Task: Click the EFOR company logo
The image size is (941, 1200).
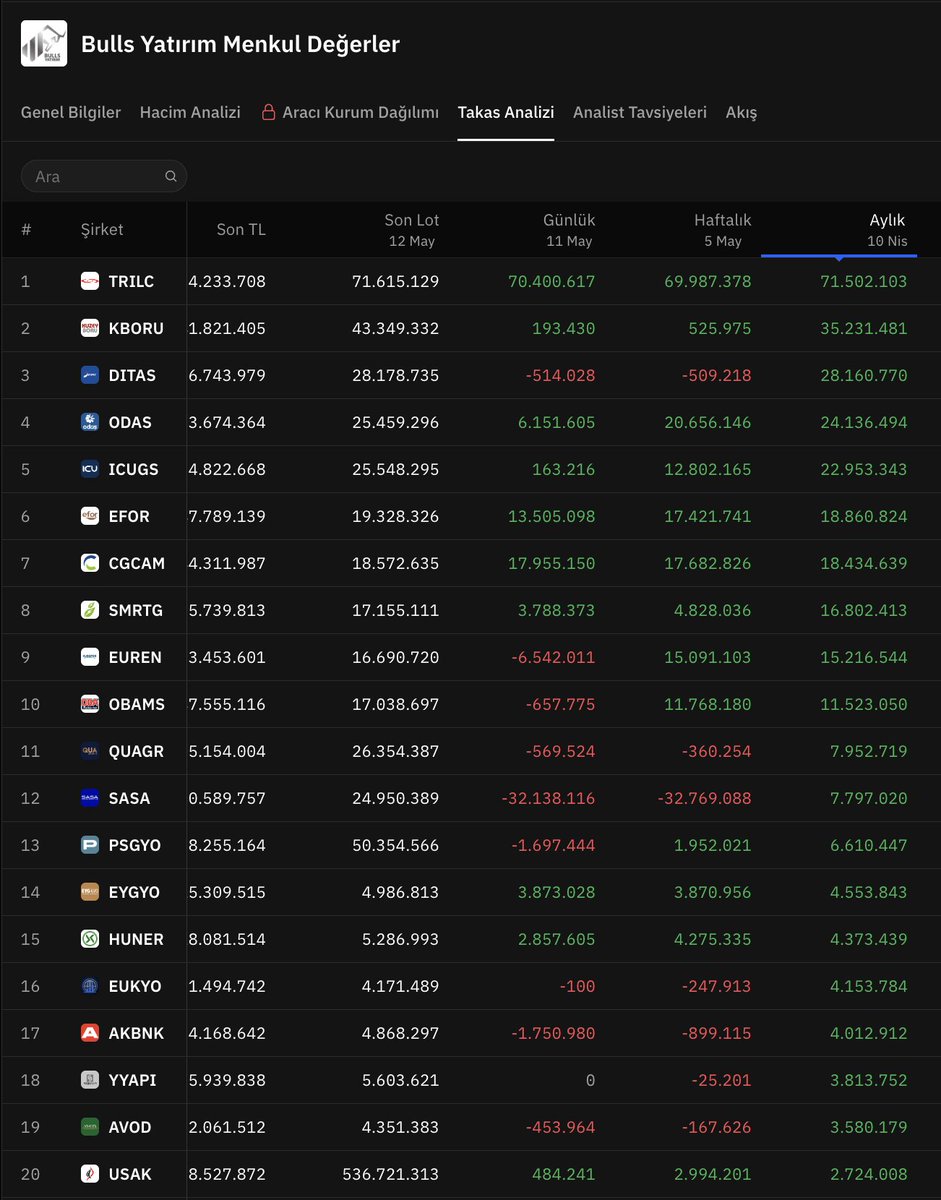Action: (x=90, y=516)
